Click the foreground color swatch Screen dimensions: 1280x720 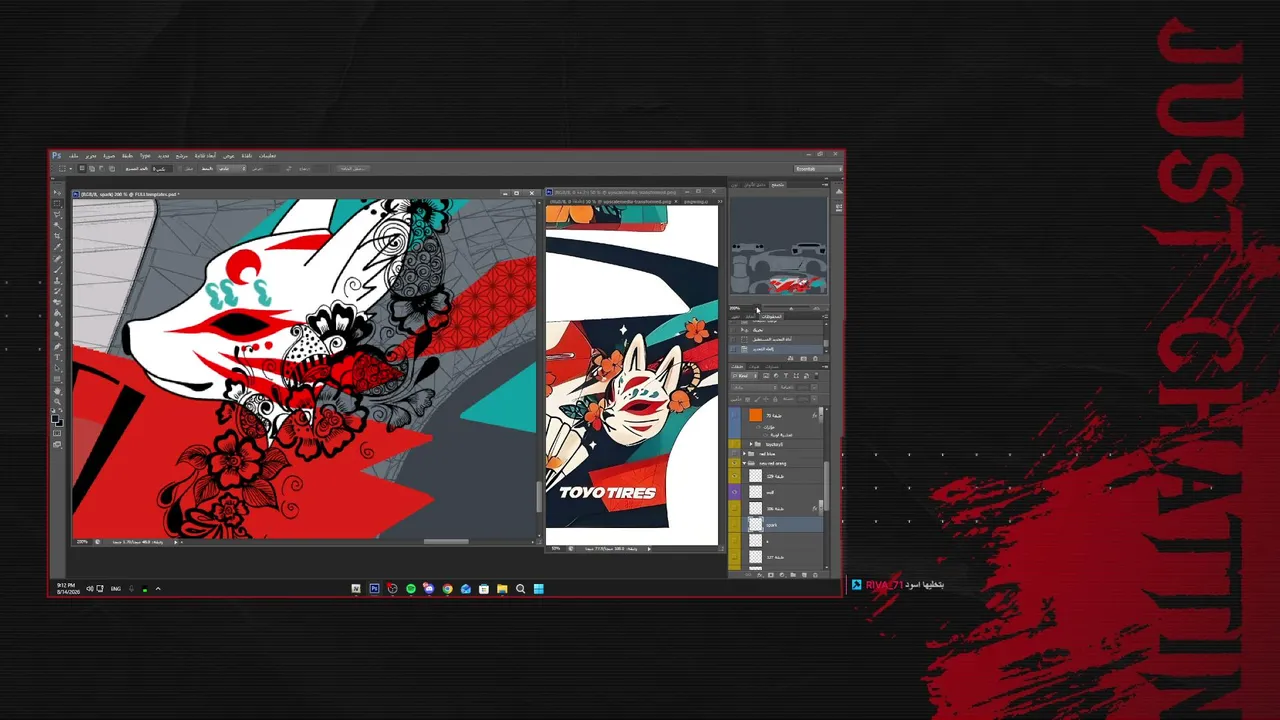click(x=55, y=419)
